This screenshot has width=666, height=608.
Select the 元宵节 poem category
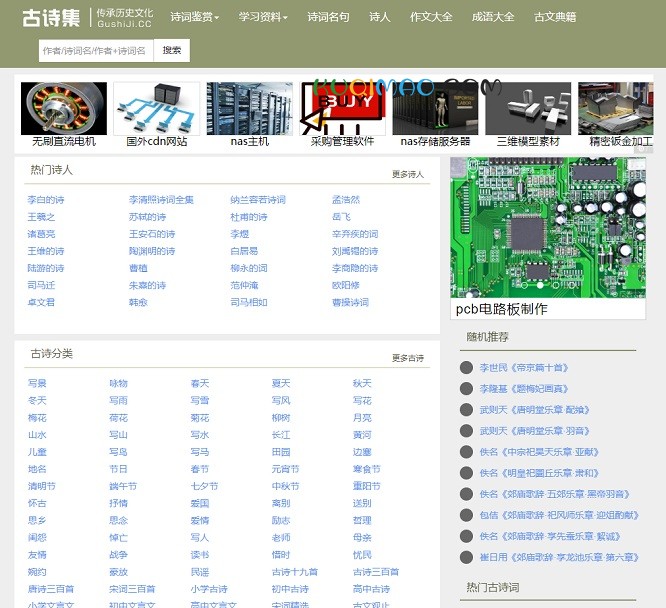285,469
